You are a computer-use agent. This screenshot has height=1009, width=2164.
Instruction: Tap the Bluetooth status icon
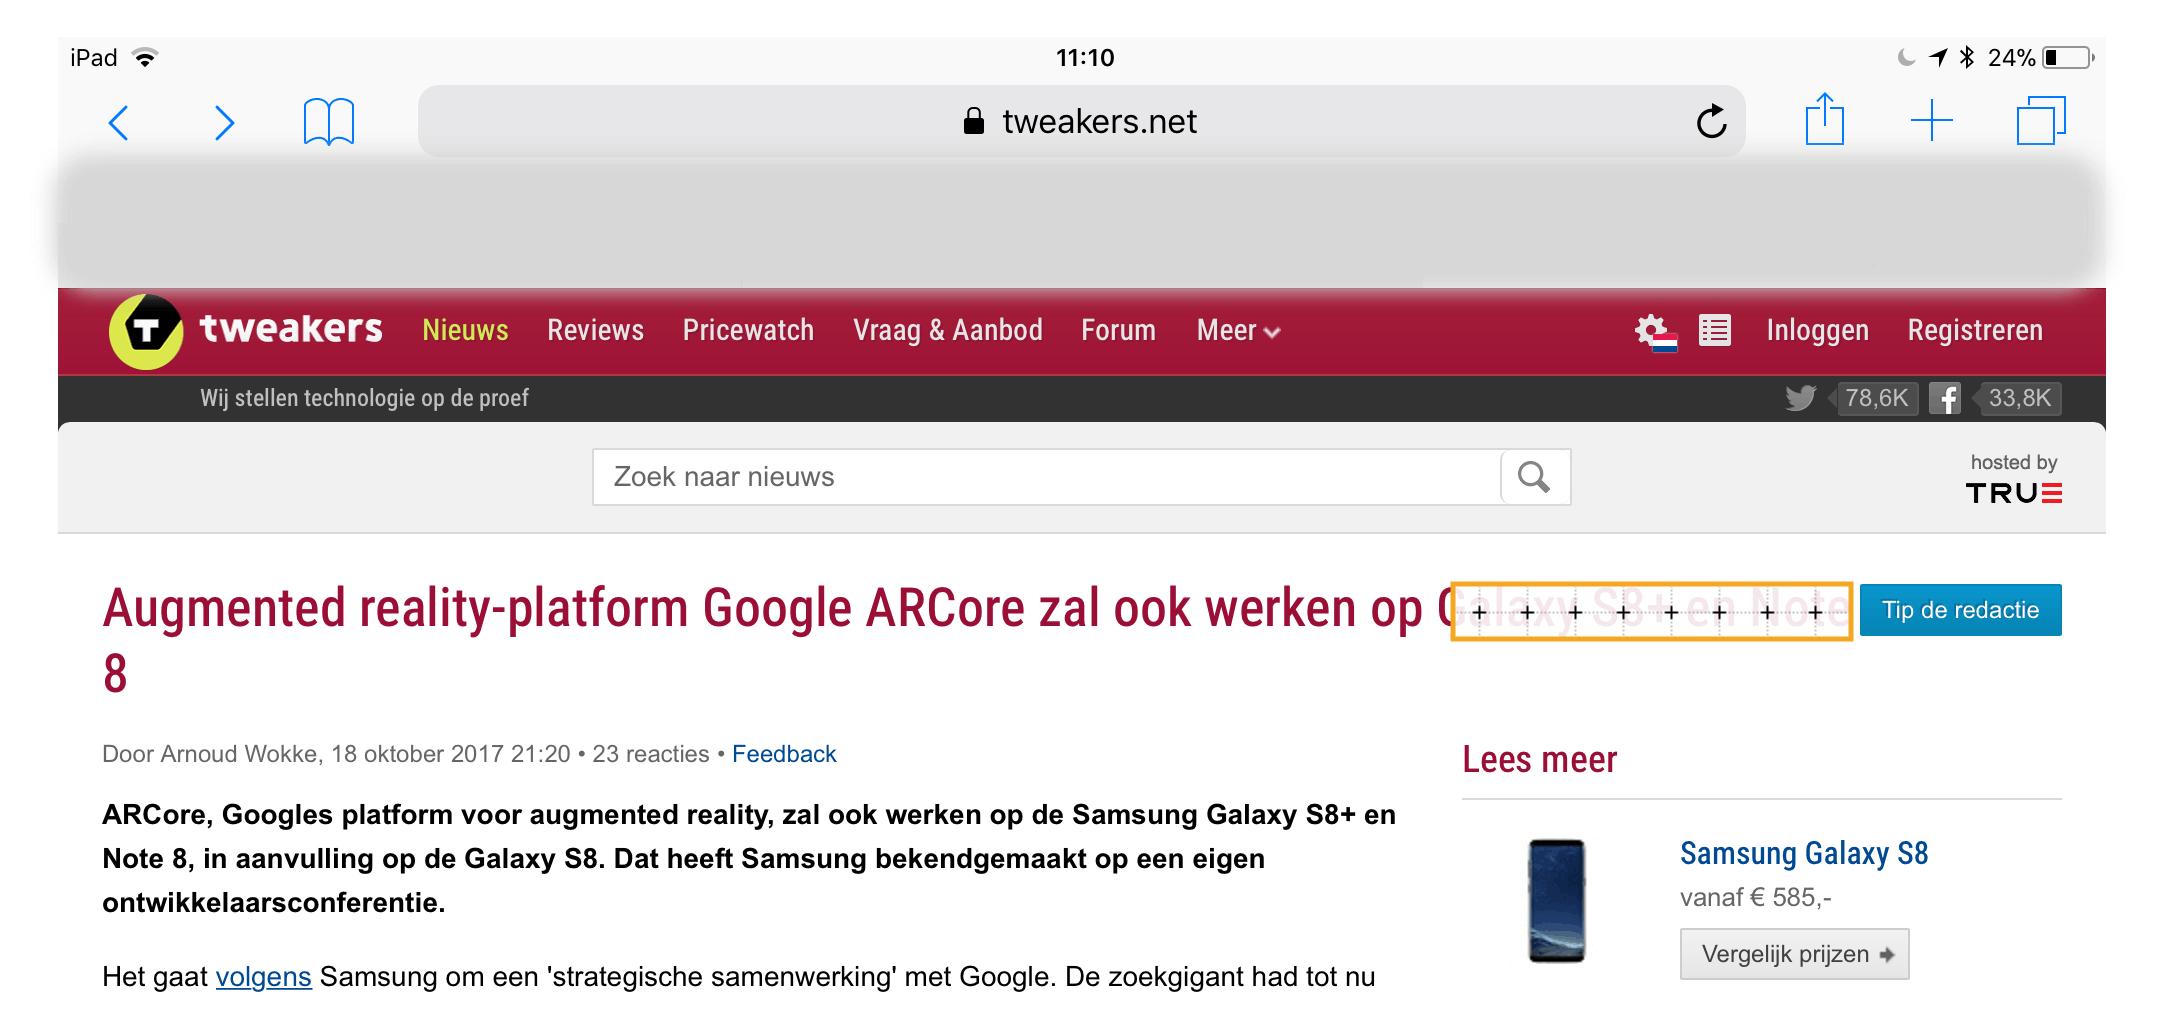pyautogui.click(x=1967, y=57)
